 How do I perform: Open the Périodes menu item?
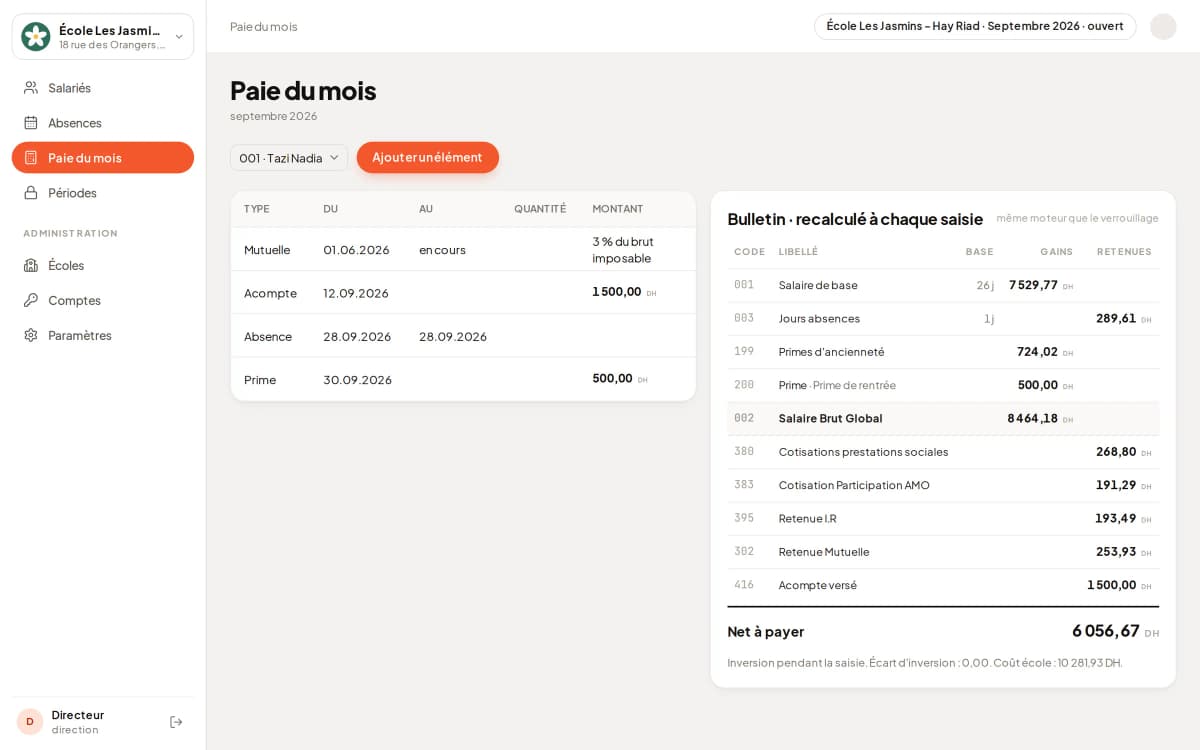(x=103, y=193)
